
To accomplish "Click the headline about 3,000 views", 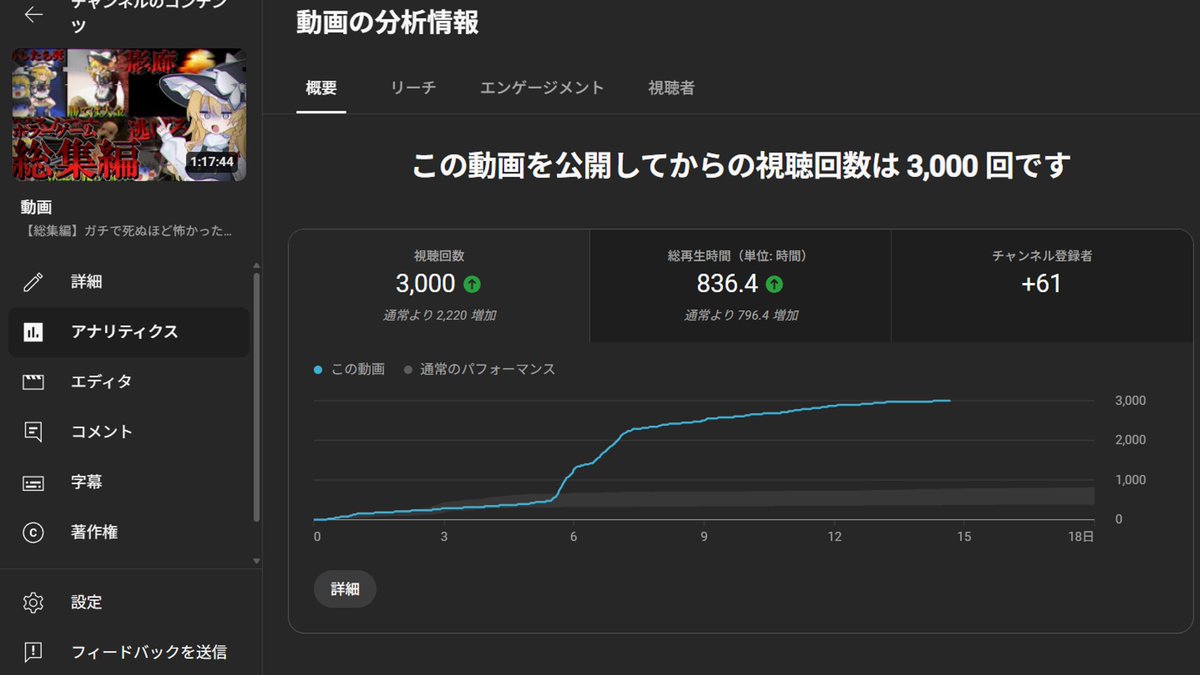I will pyautogui.click(x=741, y=165).
